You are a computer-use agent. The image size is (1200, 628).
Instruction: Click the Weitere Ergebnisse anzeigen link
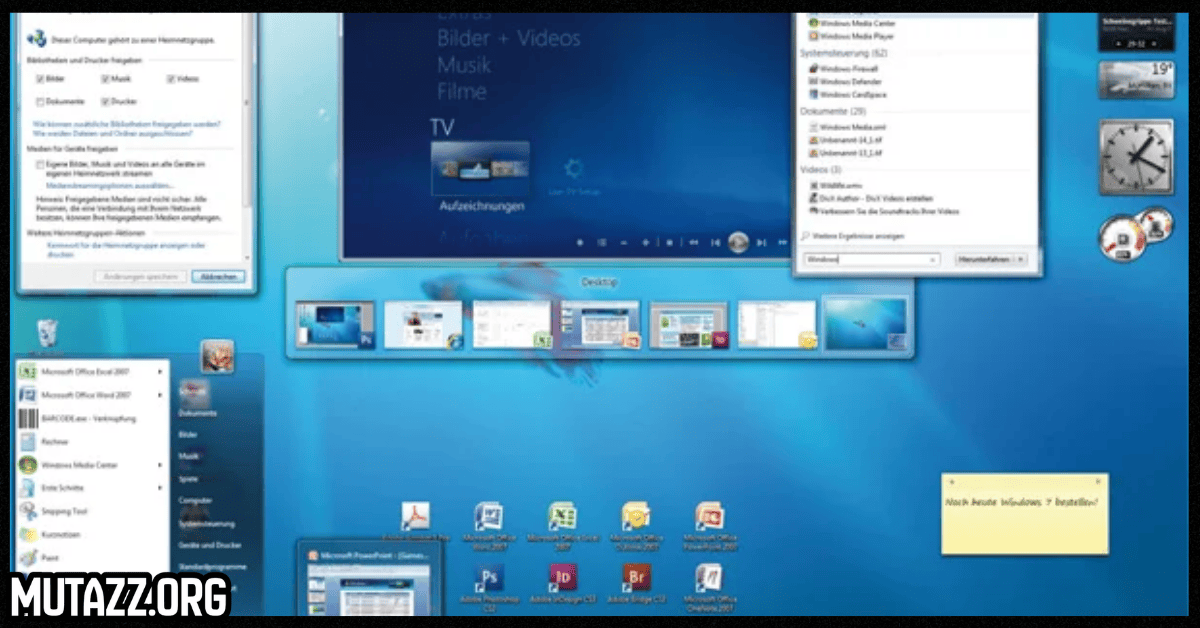coord(854,236)
